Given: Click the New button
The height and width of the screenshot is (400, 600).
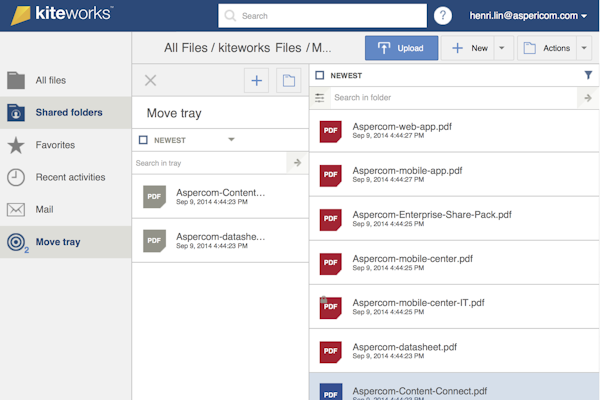Looking at the screenshot, I should [468, 48].
